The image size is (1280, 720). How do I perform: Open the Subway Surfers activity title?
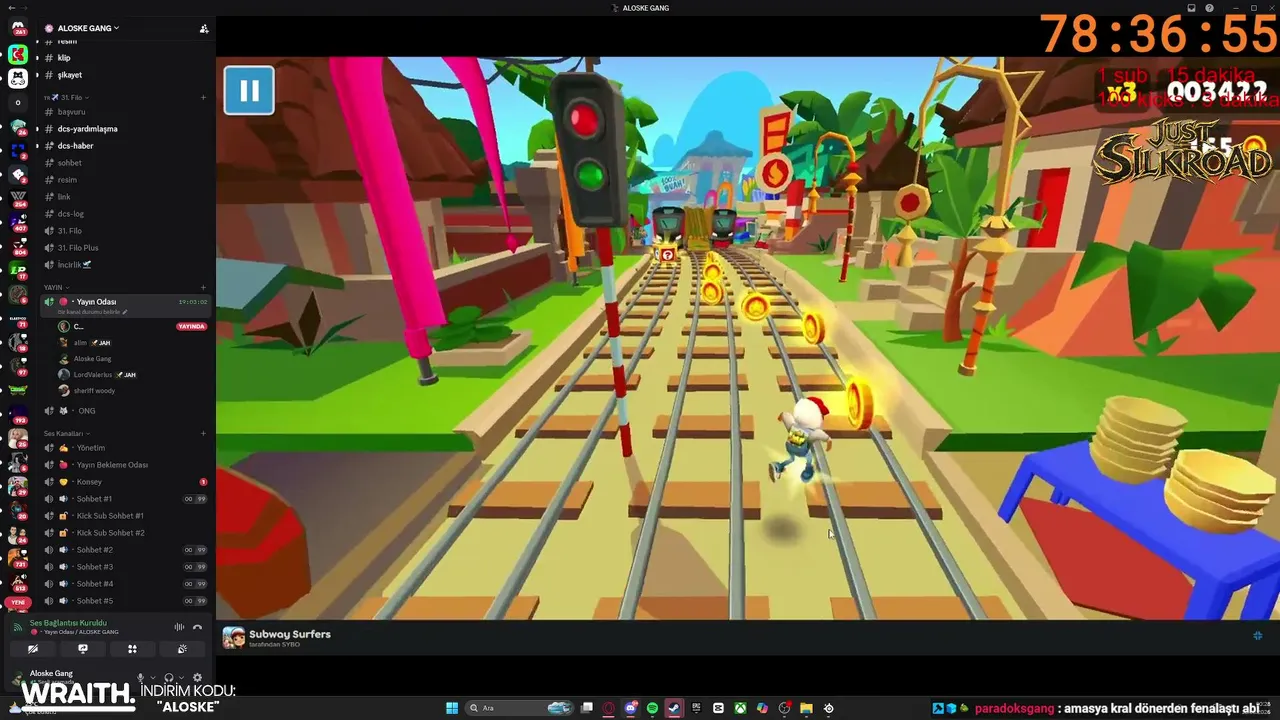pos(290,634)
